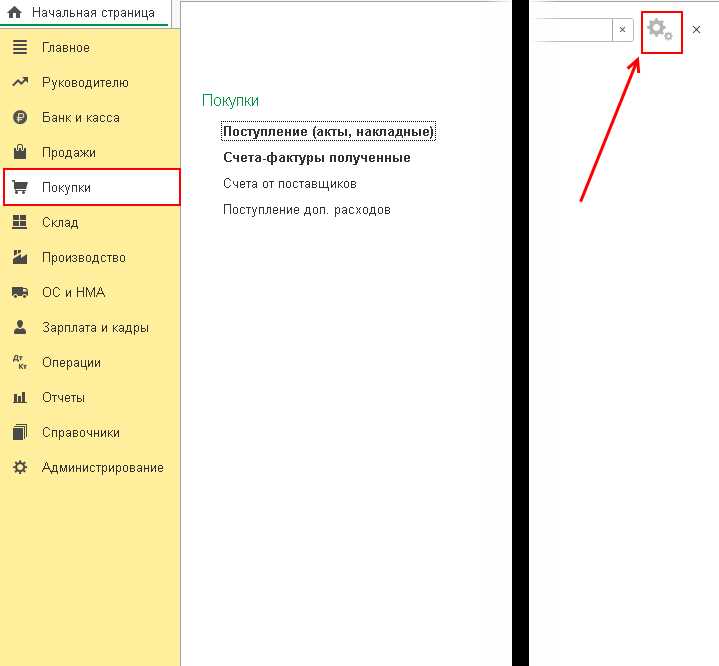Click the Руководителю trend chart icon
The width and height of the screenshot is (719, 666).
click(x=20, y=82)
